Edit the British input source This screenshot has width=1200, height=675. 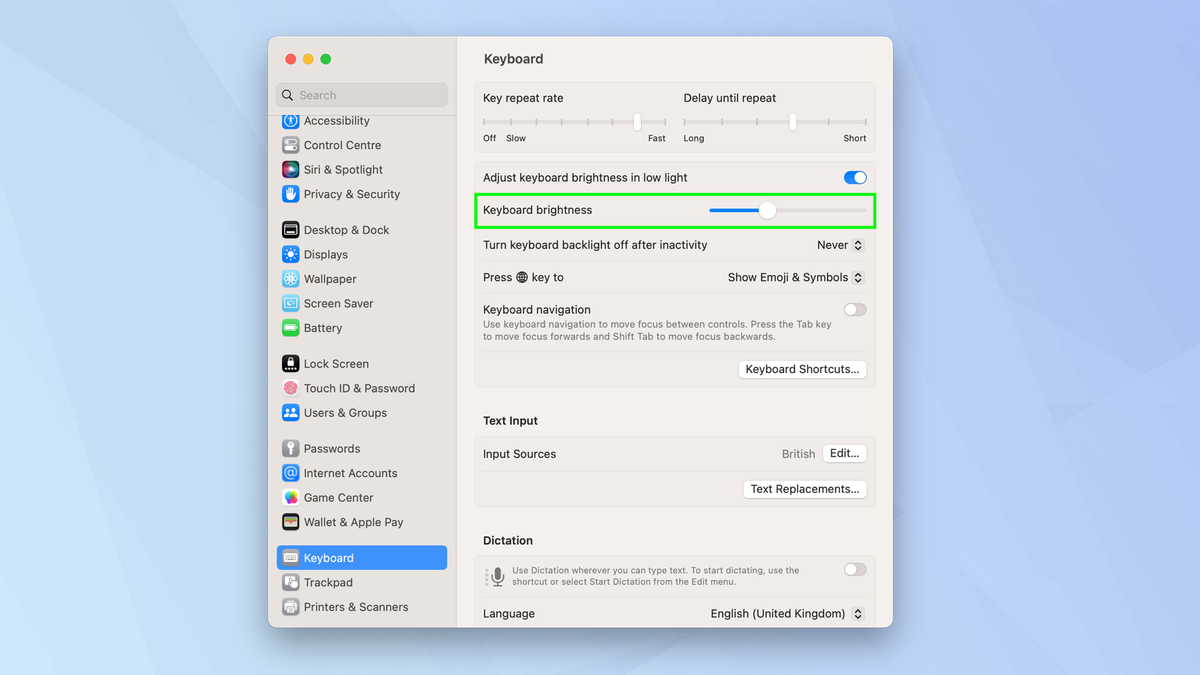click(x=844, y=453)
